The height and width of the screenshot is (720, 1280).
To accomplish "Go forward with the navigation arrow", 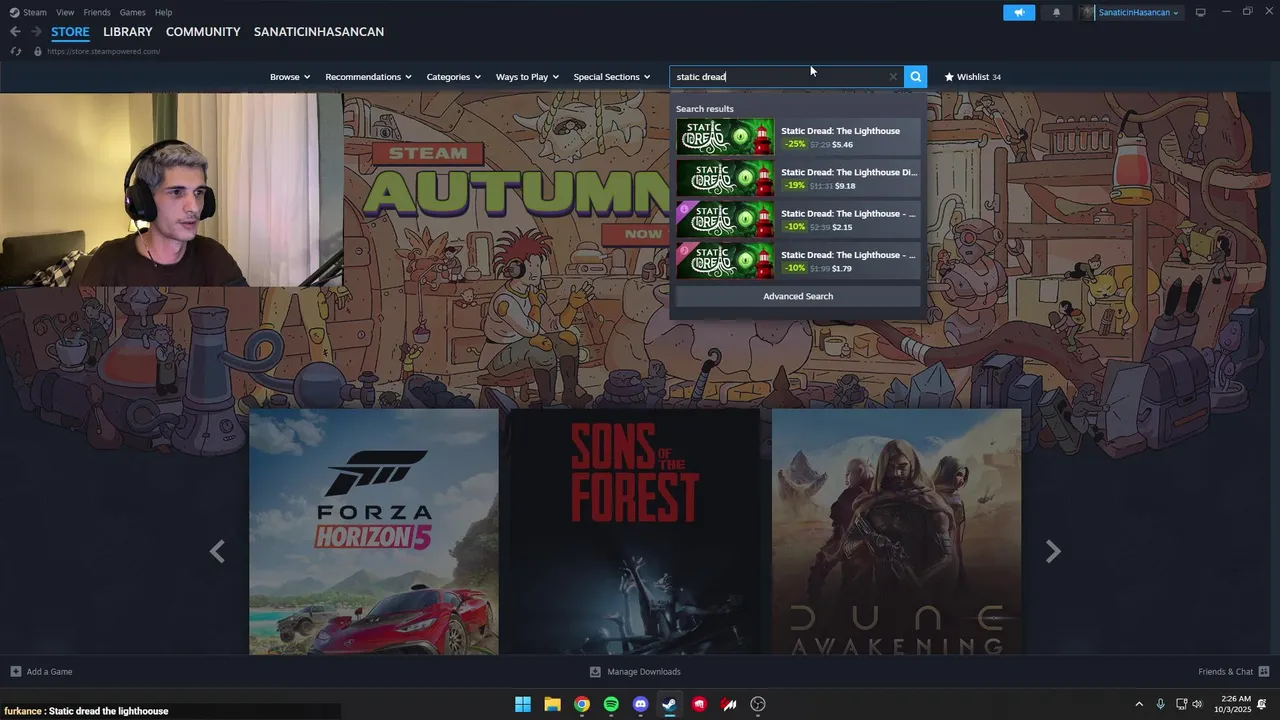I will 37,32.
